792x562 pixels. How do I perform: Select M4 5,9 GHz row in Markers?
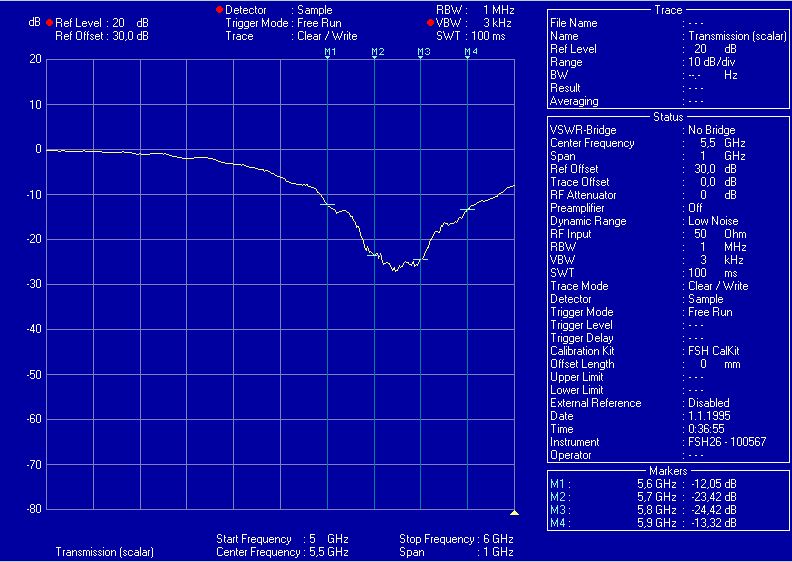(x=643, y=522)
